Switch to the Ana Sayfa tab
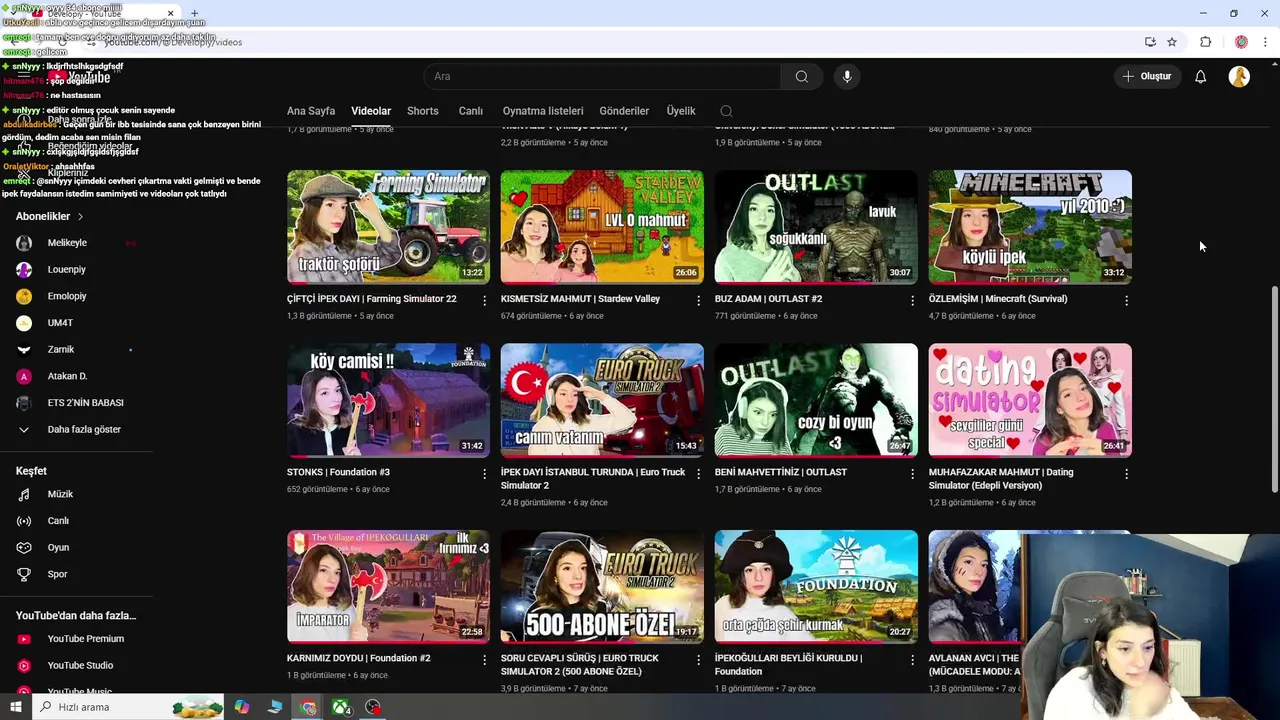 (311, 111)
